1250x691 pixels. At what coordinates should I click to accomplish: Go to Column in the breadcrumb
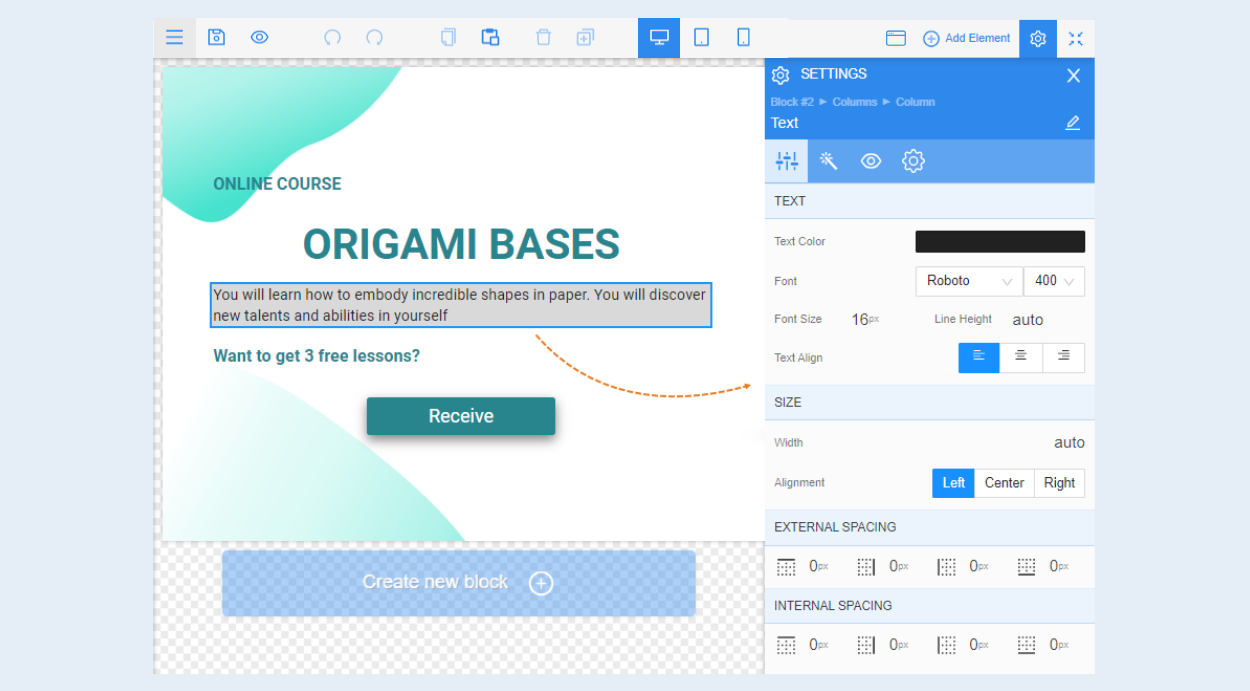click(915, 102)
